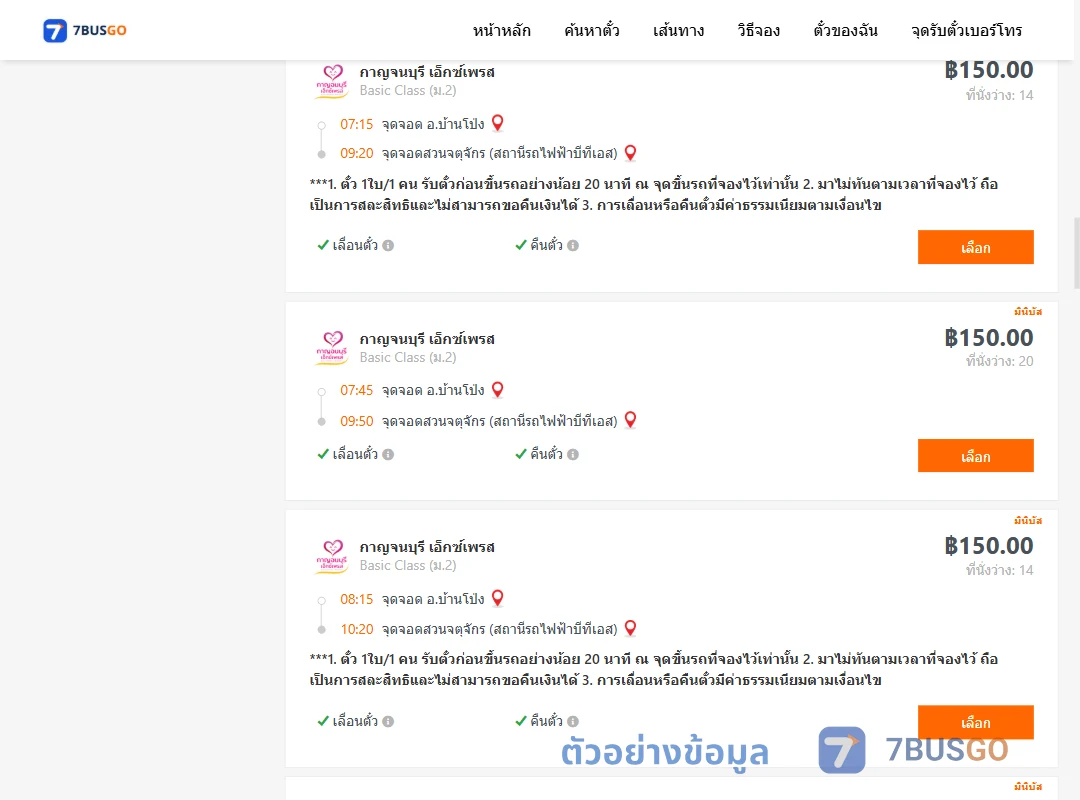The height and width of the screenshot is (800, 1080).
Task: Click the 7BUSGO logo in header
Action: 85,30
